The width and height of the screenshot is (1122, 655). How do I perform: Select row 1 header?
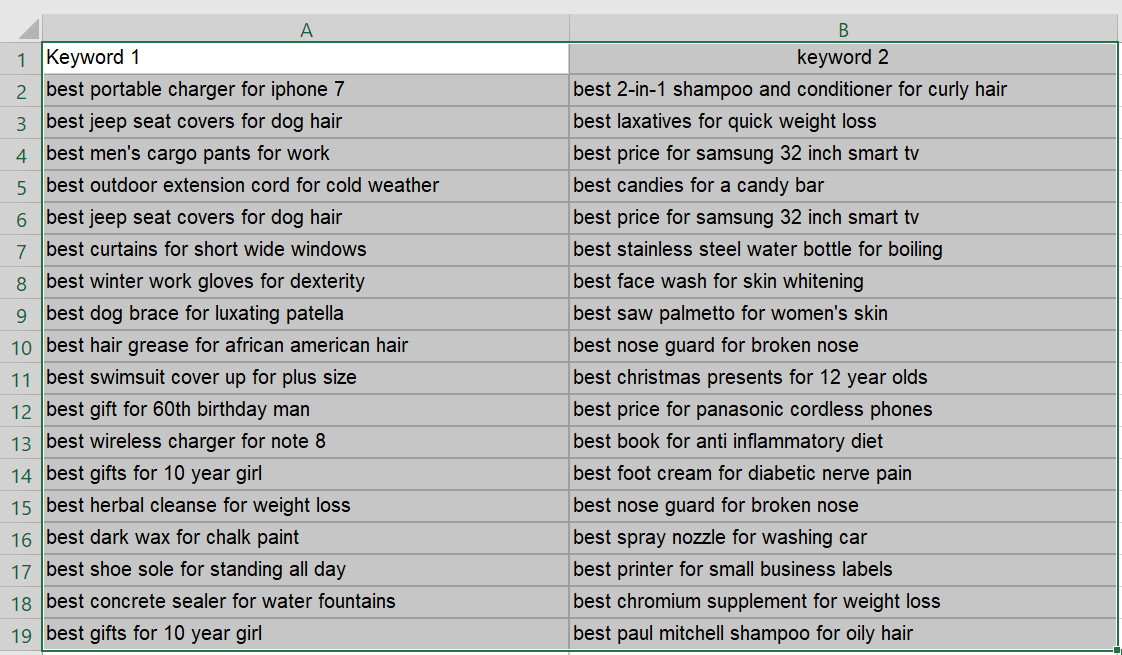coord(21,59)
